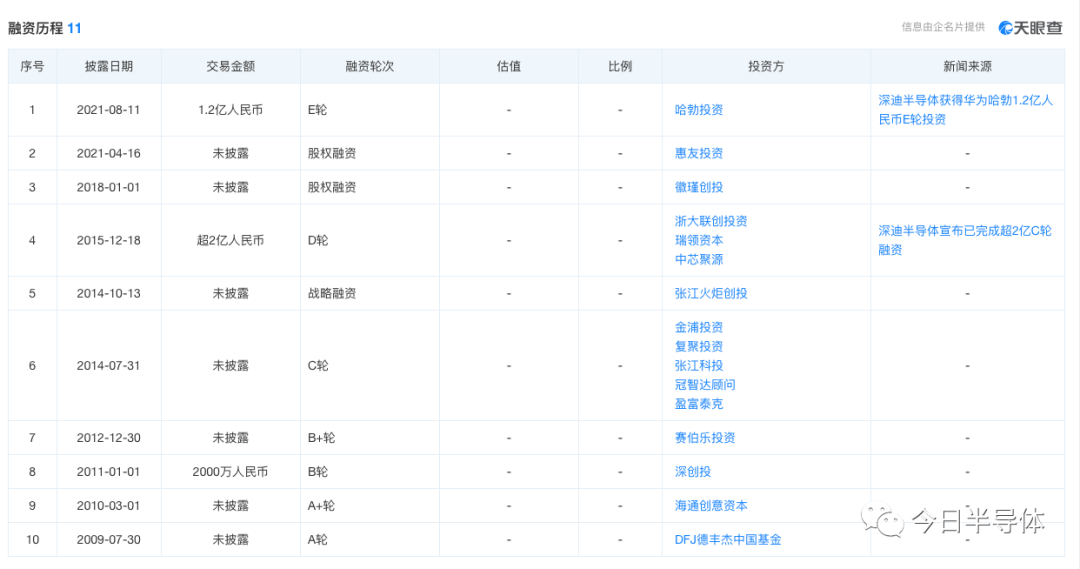Viewport: 1080px width, 569px height.
Task: Select amount cell 超2亿人民币
Action: 230,240
